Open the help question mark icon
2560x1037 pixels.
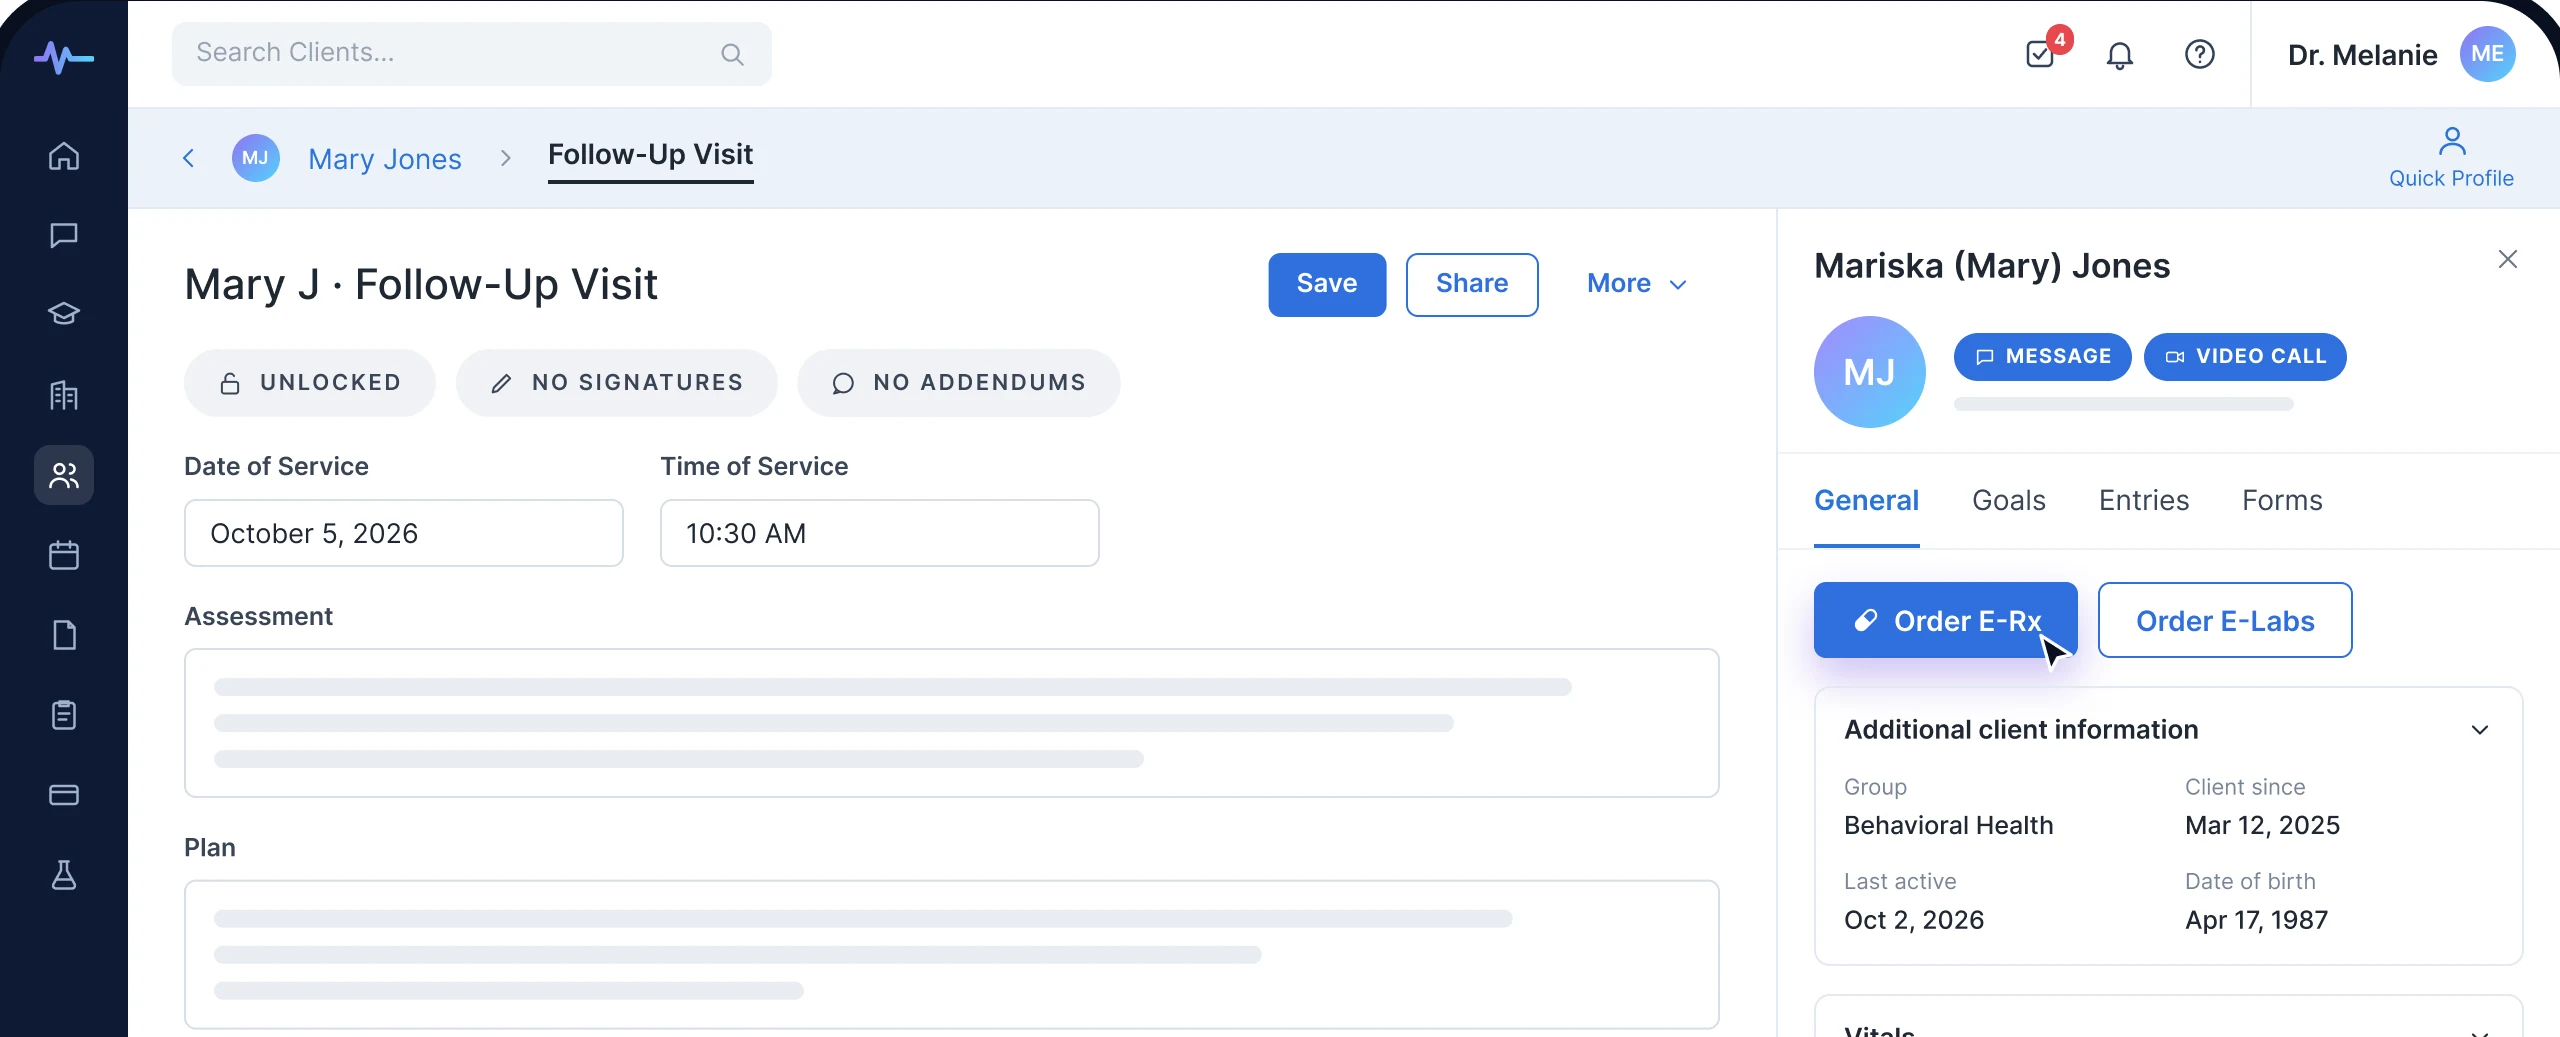[x=2200, y=54]
